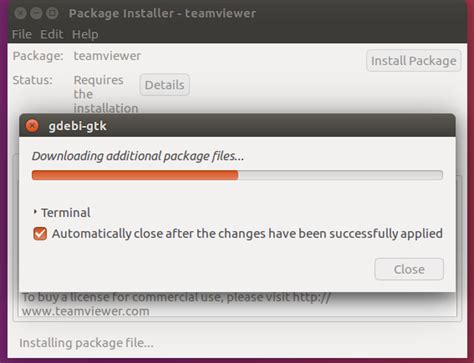Click the unfilled part of progress bar
The height and width of the screenshot is (363, 474).
point(340,175)
